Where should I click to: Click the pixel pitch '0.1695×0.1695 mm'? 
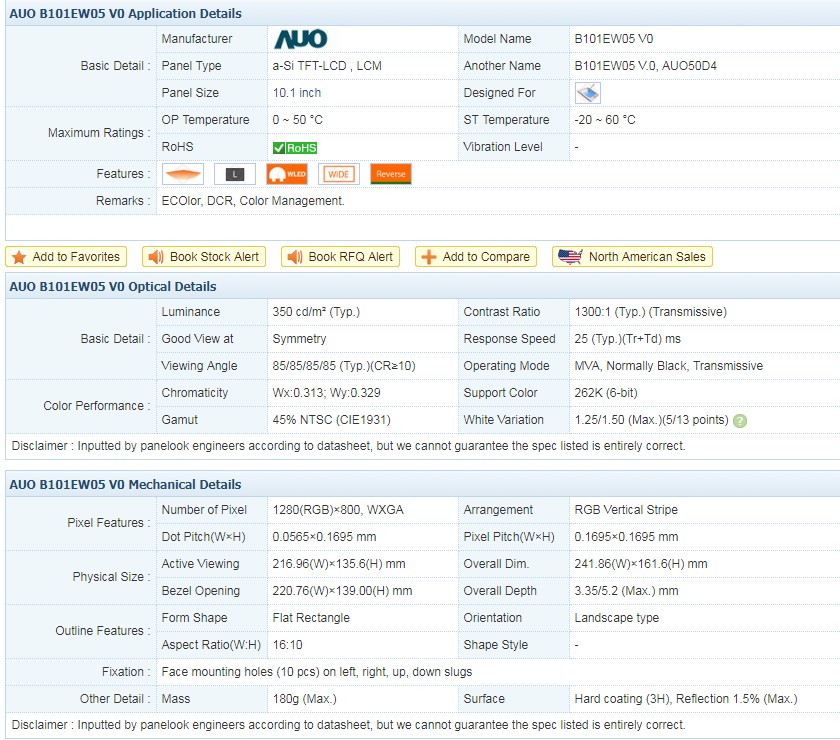click(x=626, y=537)
